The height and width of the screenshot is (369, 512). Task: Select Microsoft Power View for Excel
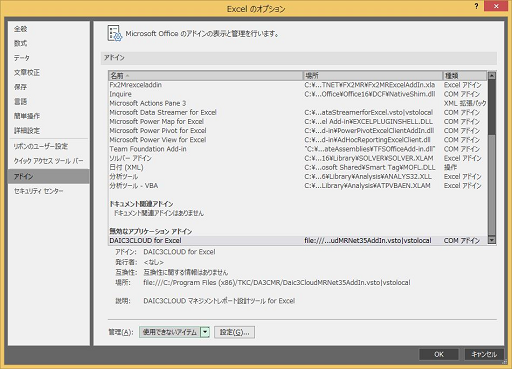(298, 140)
